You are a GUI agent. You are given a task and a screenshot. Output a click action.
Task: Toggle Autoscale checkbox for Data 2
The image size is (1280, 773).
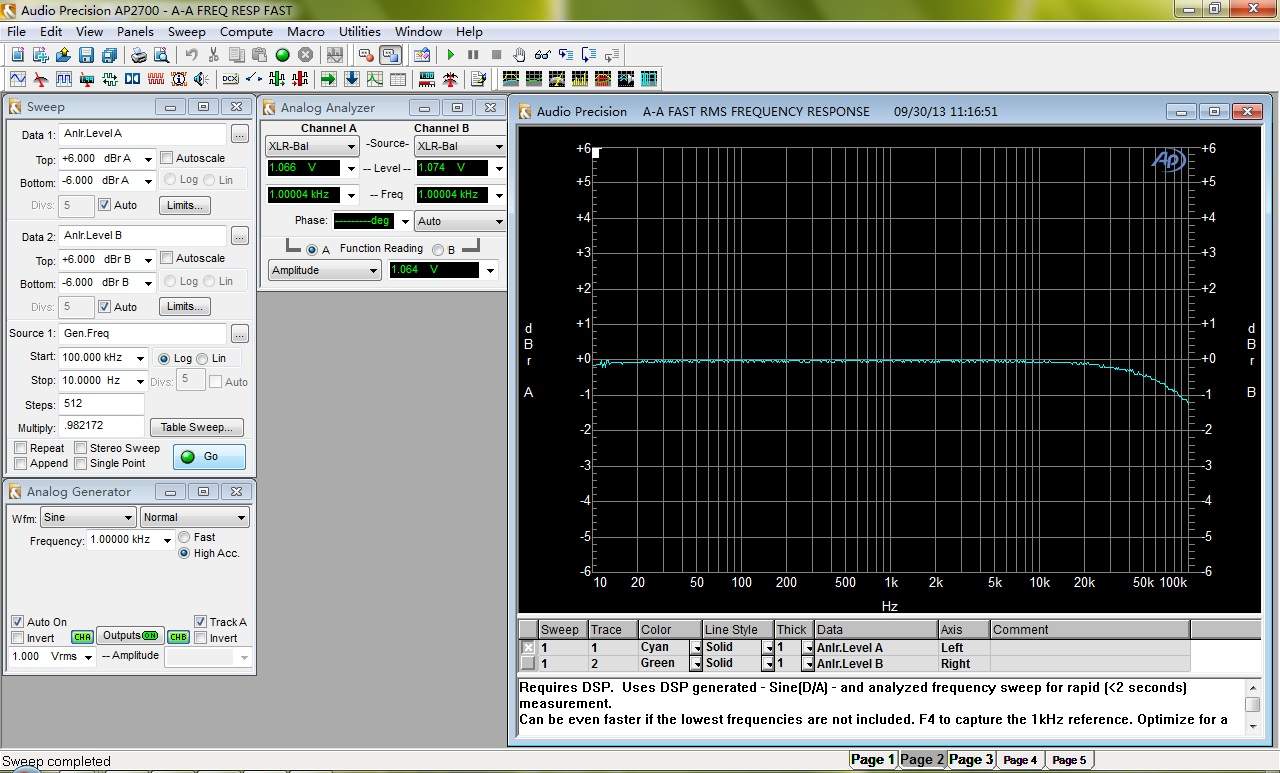click(167, 258)
